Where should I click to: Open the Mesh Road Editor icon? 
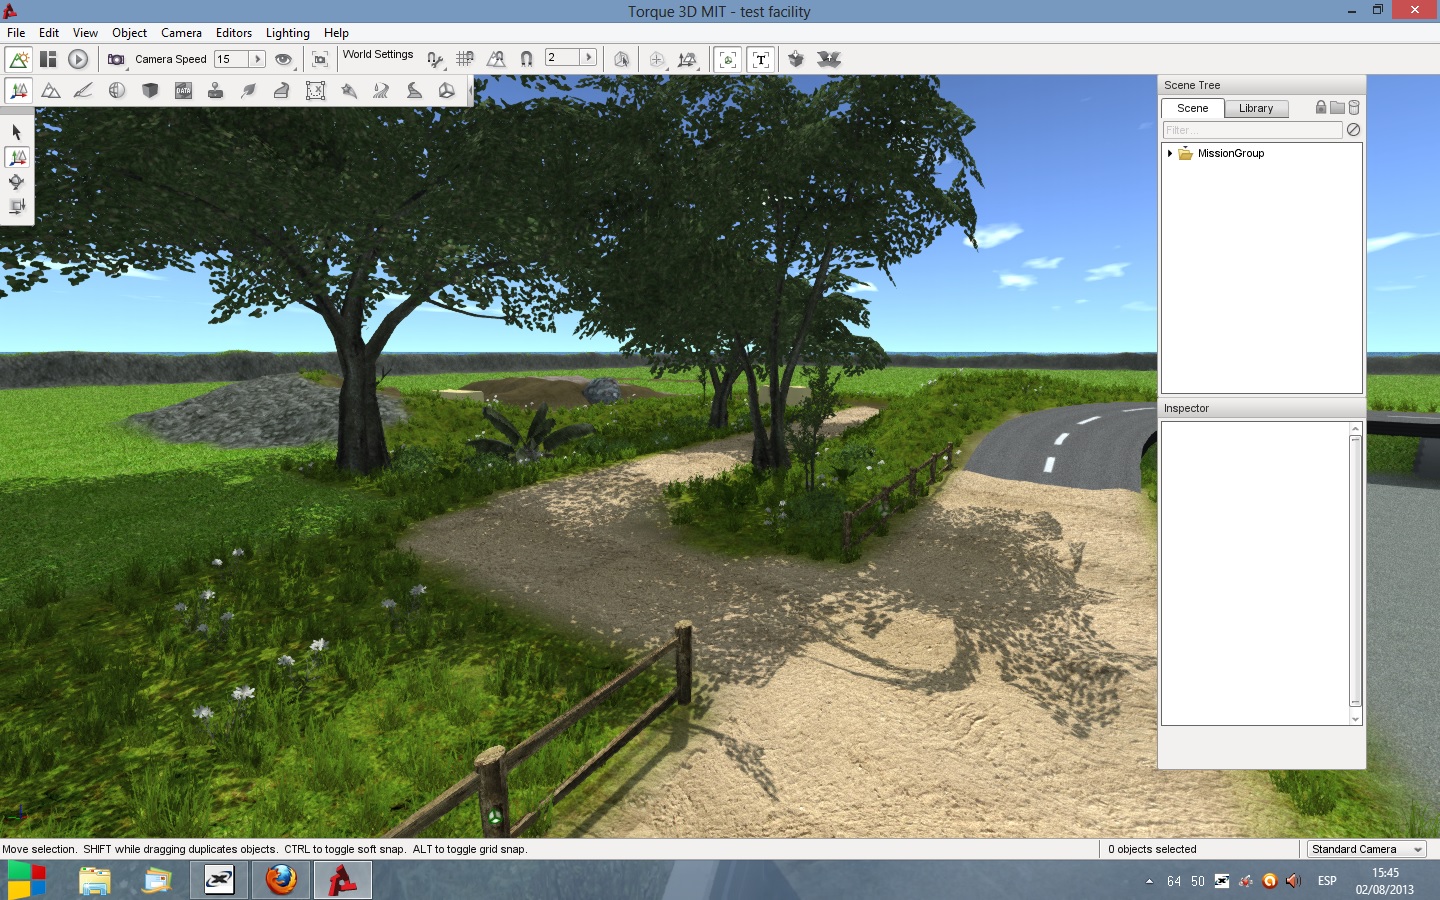[x=282, y=91]
